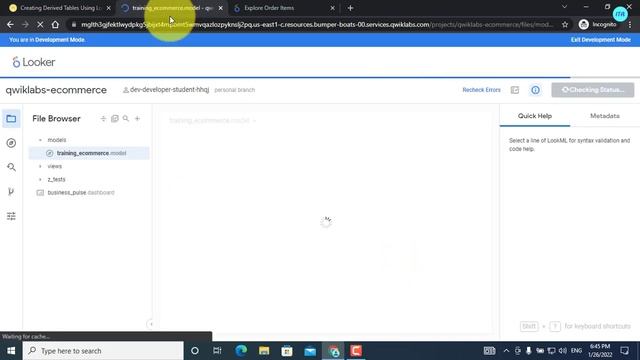The height and width of the screenshot is (360, 640).
Task: Expand the models folder
Action: 40,140
